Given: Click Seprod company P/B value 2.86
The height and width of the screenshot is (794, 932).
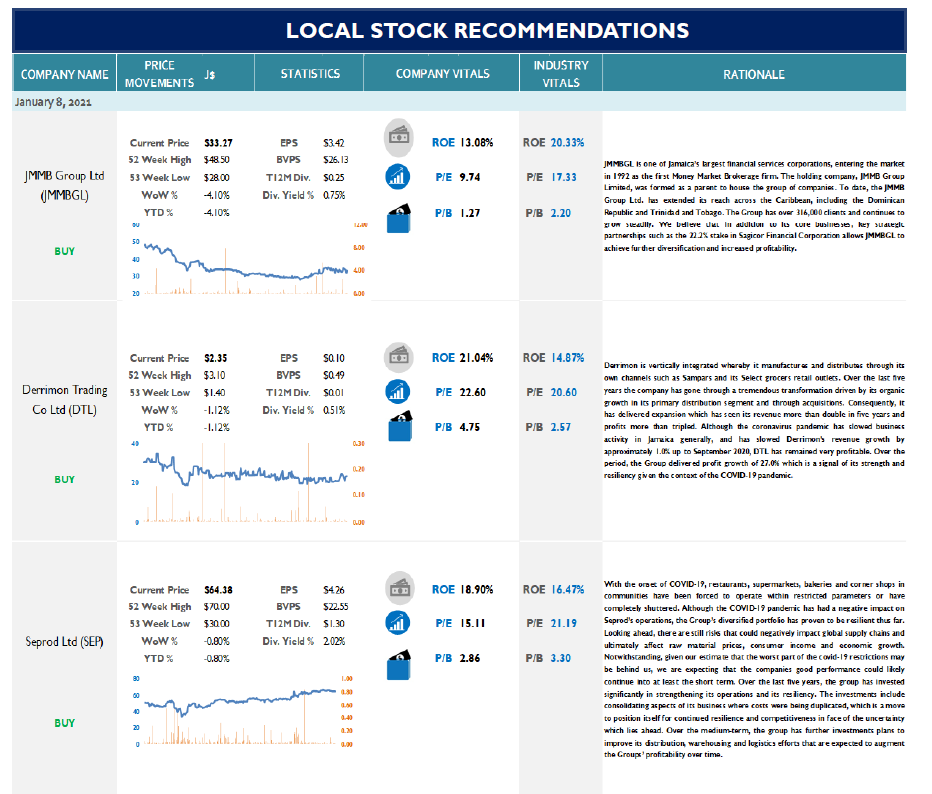Looking at the screenshot, I should pyautogui.click(x=470, y=658).
